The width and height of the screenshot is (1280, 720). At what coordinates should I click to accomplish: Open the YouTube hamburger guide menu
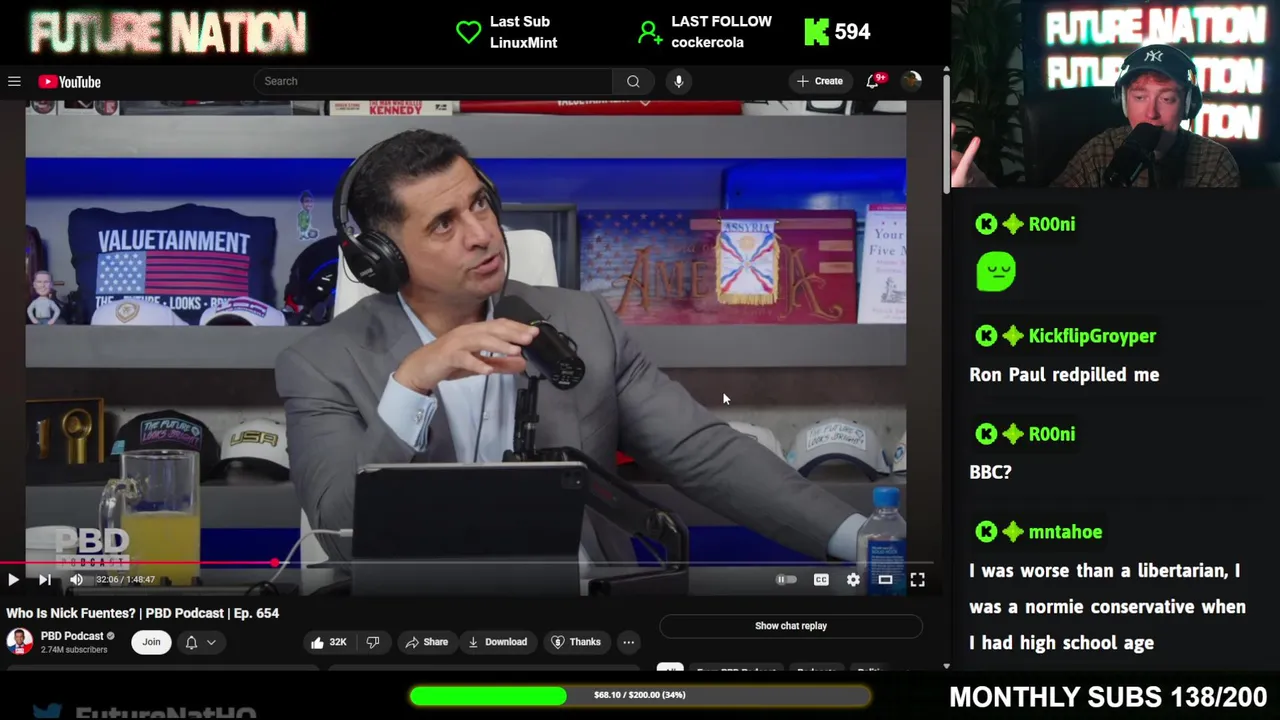point(14,81)
